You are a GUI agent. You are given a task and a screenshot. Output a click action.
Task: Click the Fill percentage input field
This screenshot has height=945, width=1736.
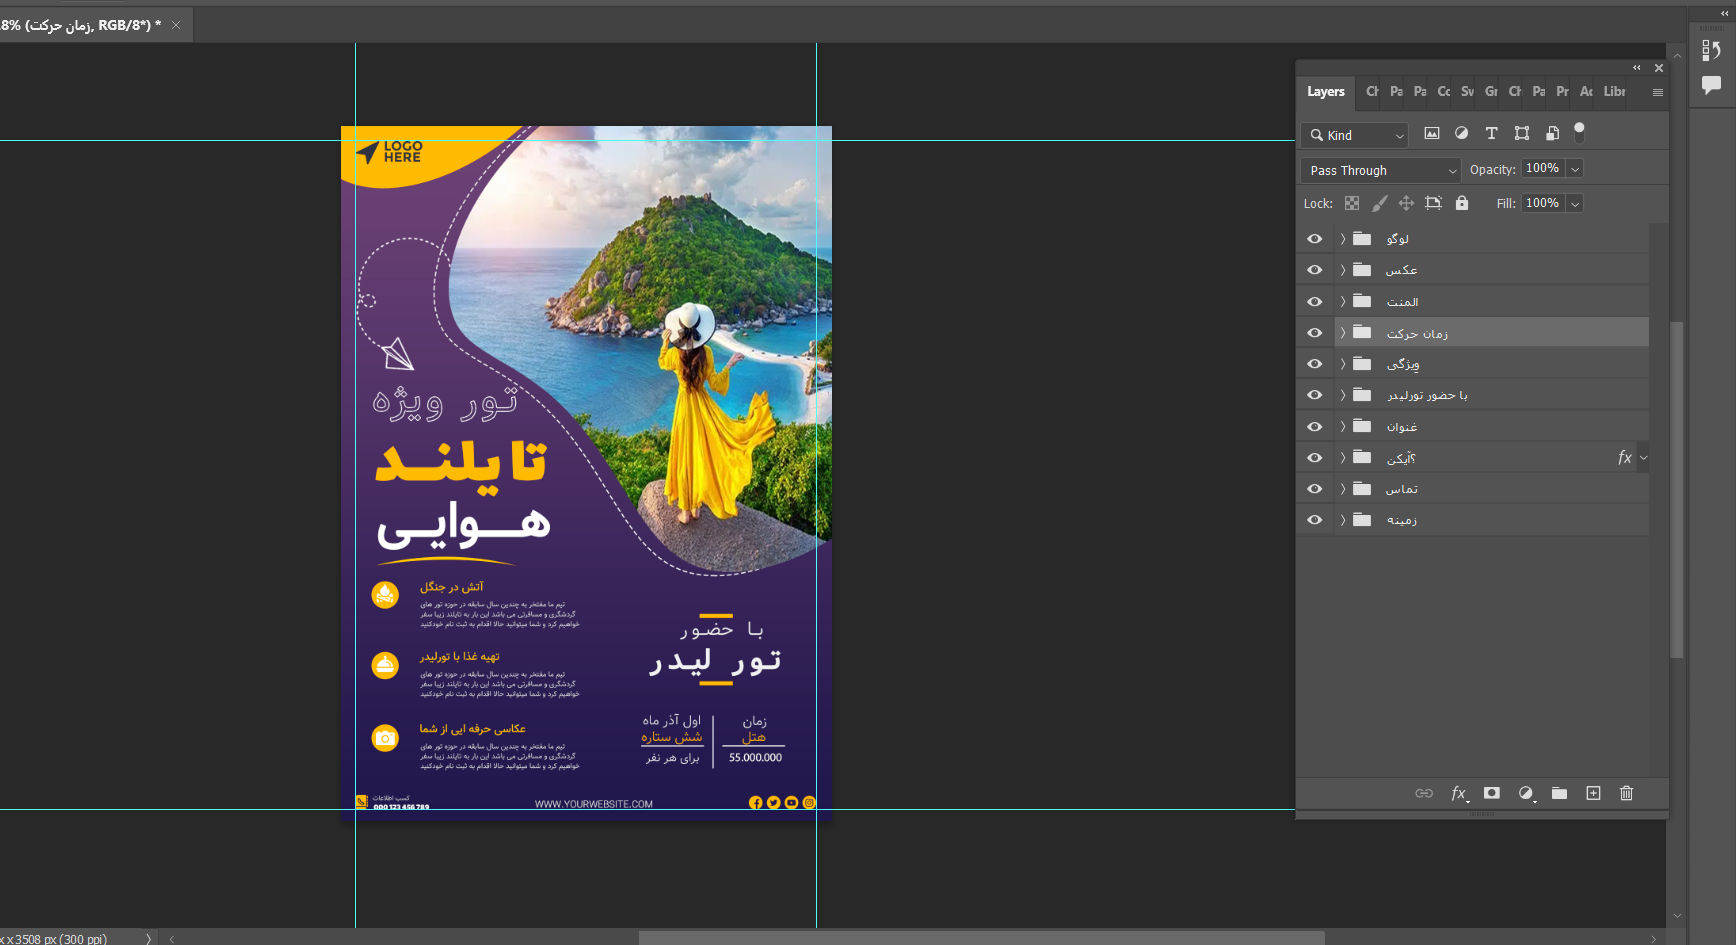[1542, 203]
